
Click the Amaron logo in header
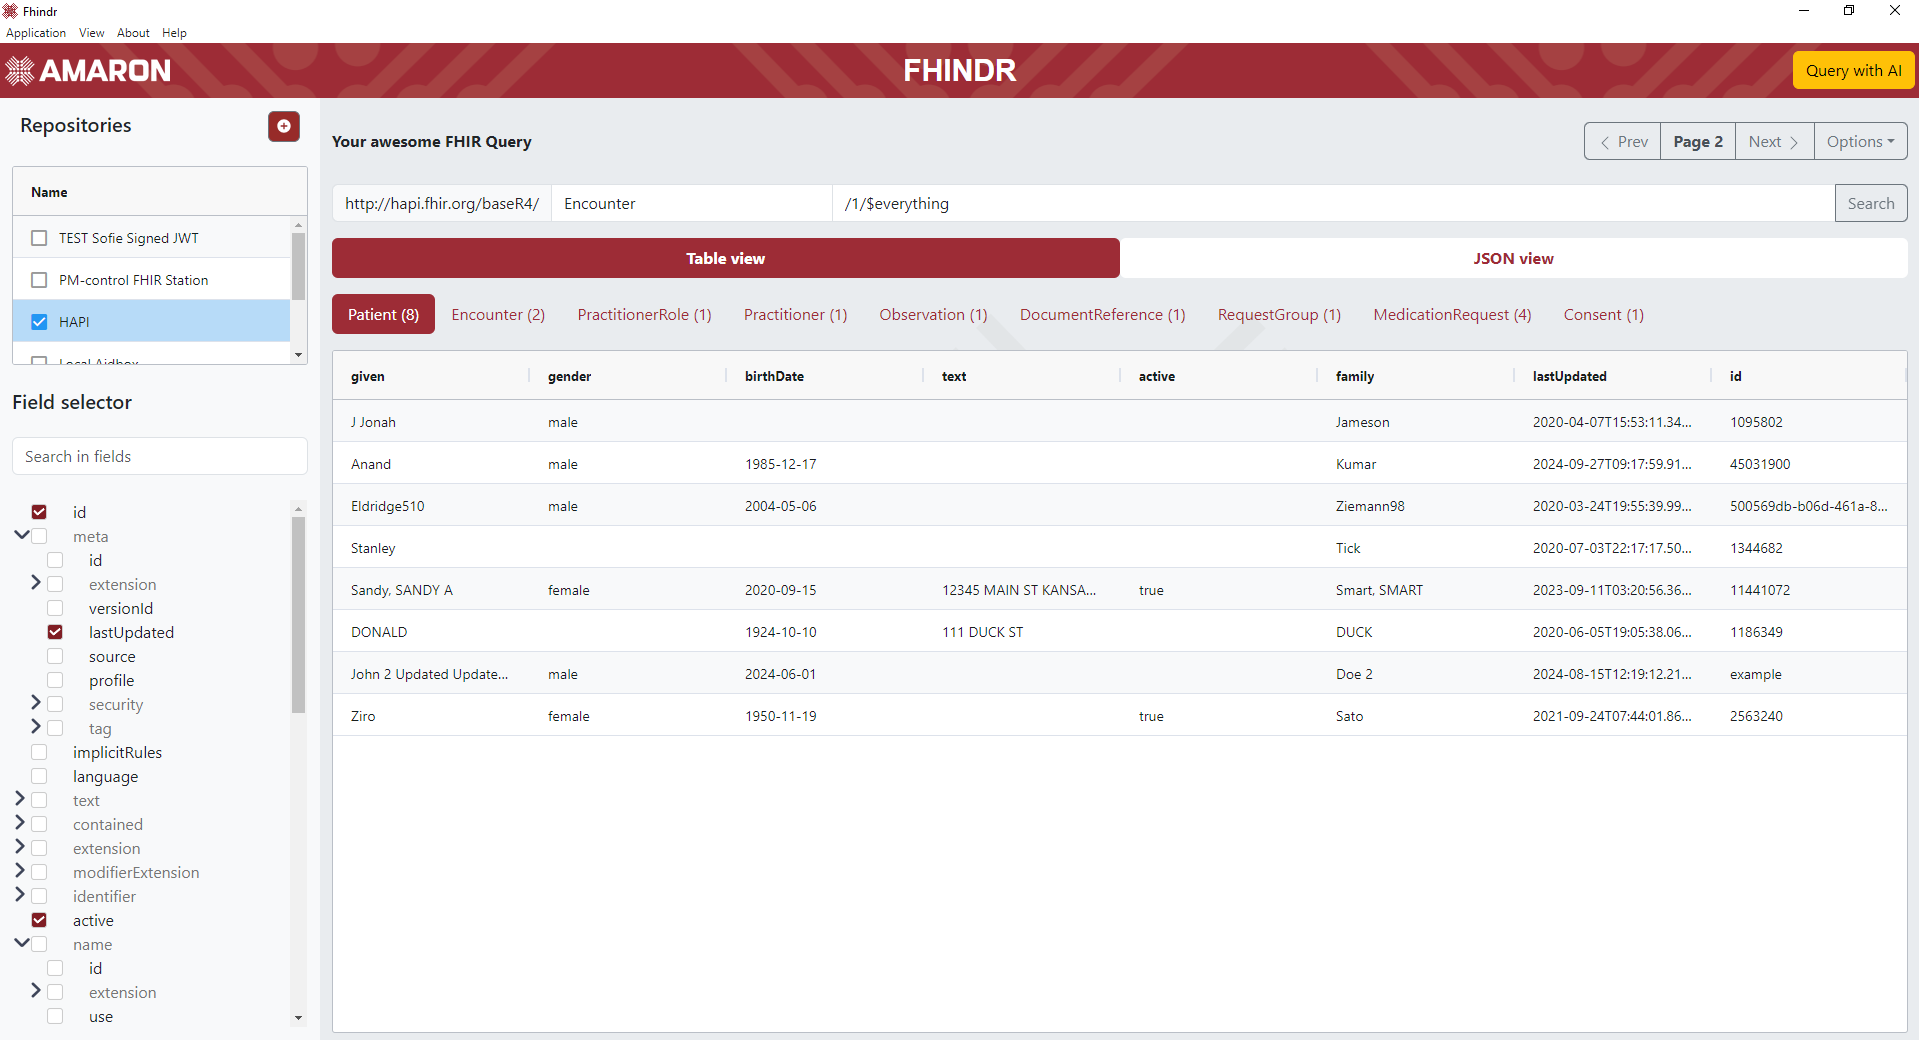[88, 70]
